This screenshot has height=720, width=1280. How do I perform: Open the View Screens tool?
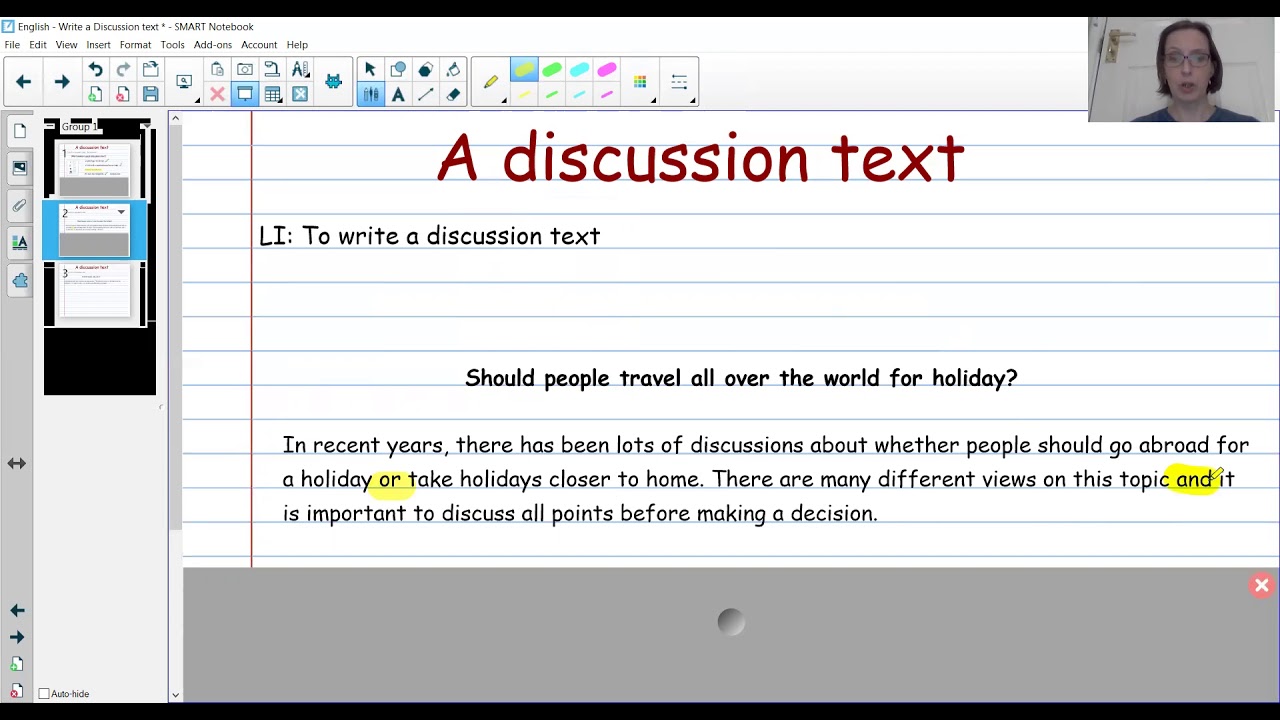click(184, 82)
